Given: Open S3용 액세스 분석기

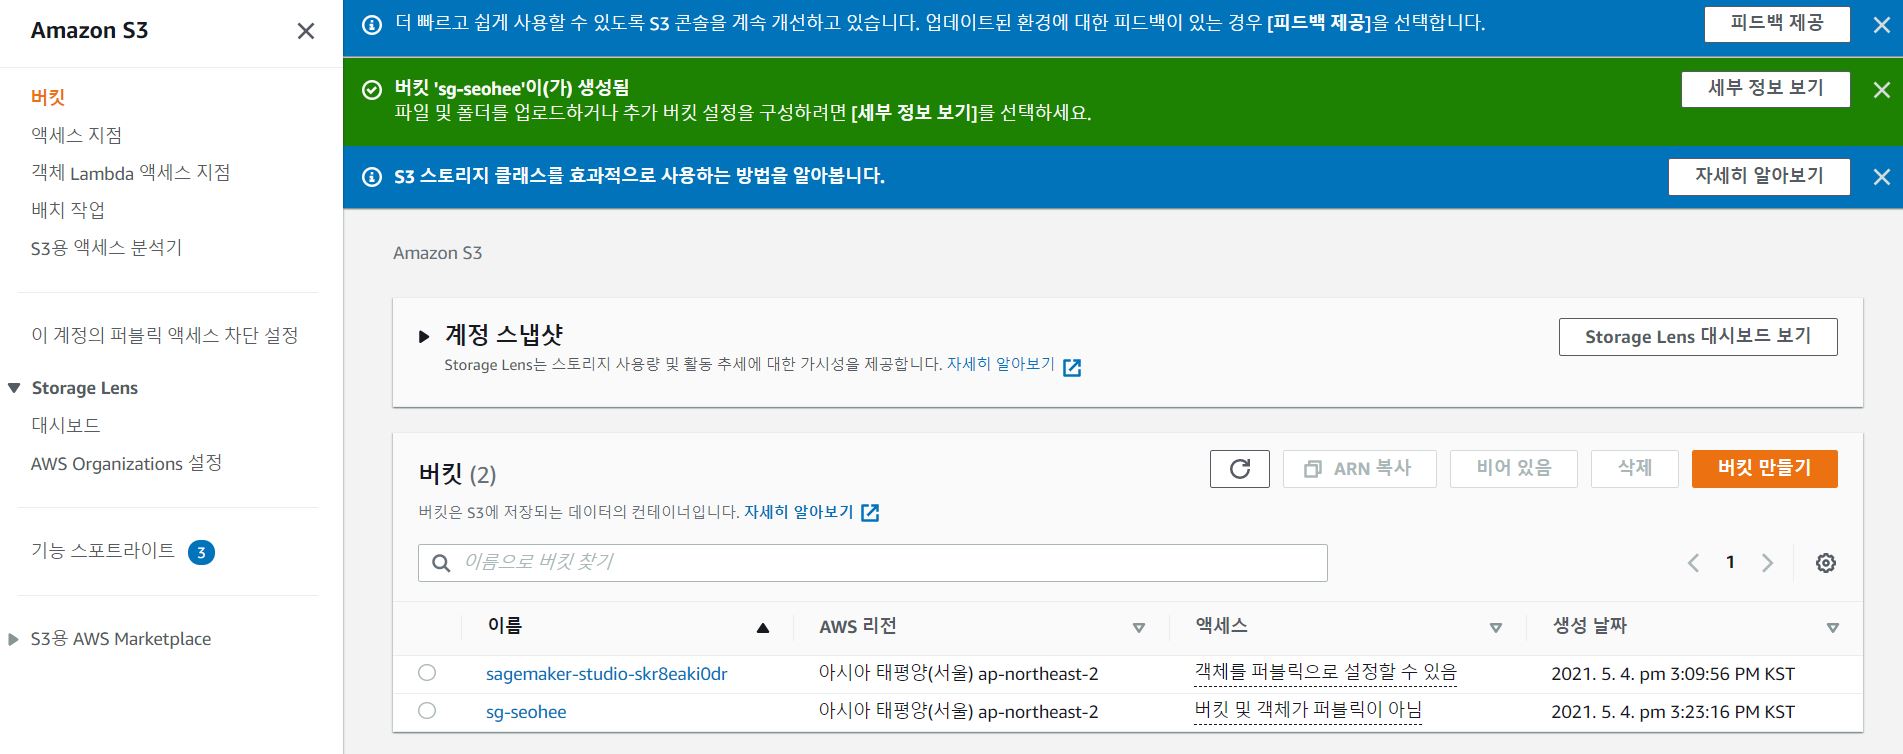Looking at the screenshot, I should coord(106,248).
